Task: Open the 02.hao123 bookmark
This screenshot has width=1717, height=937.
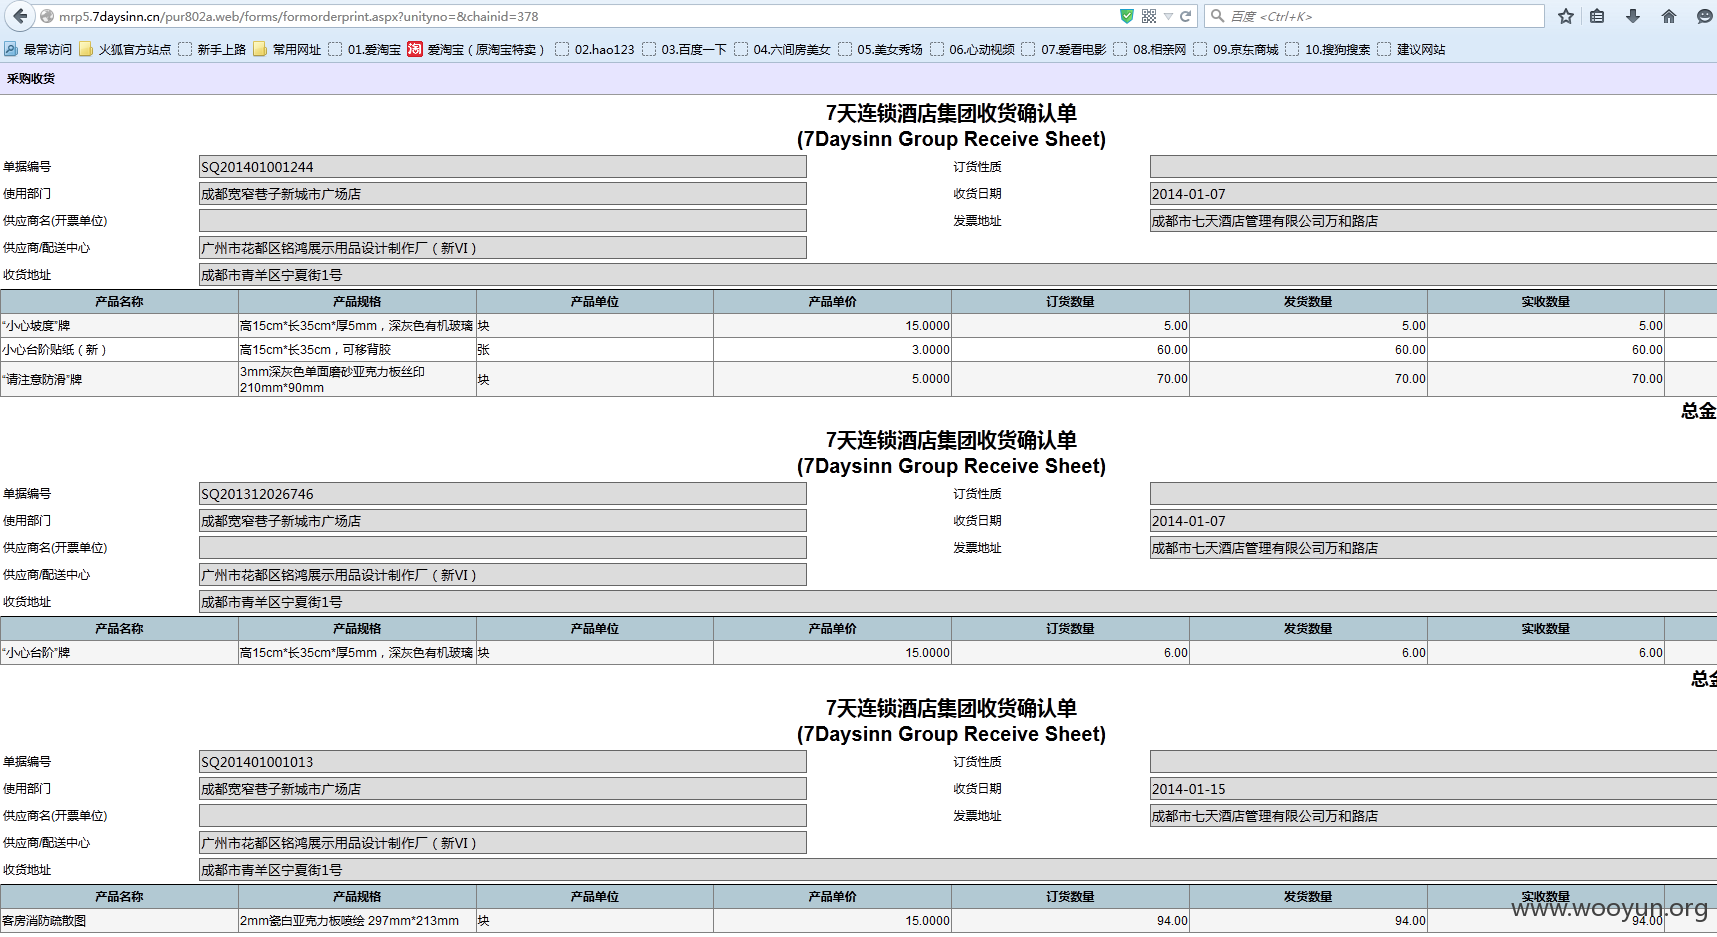Action: point(595,49)
